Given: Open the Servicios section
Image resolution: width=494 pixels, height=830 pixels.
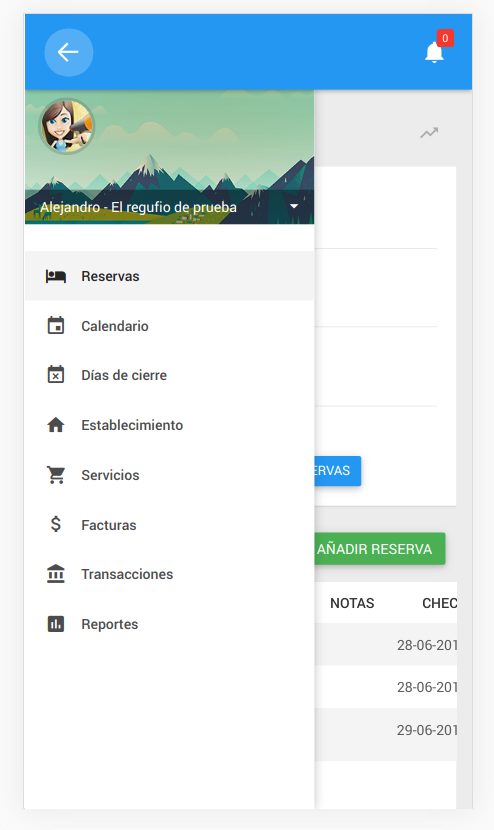Looking at the screenshot, I should [x=169, y=475].
